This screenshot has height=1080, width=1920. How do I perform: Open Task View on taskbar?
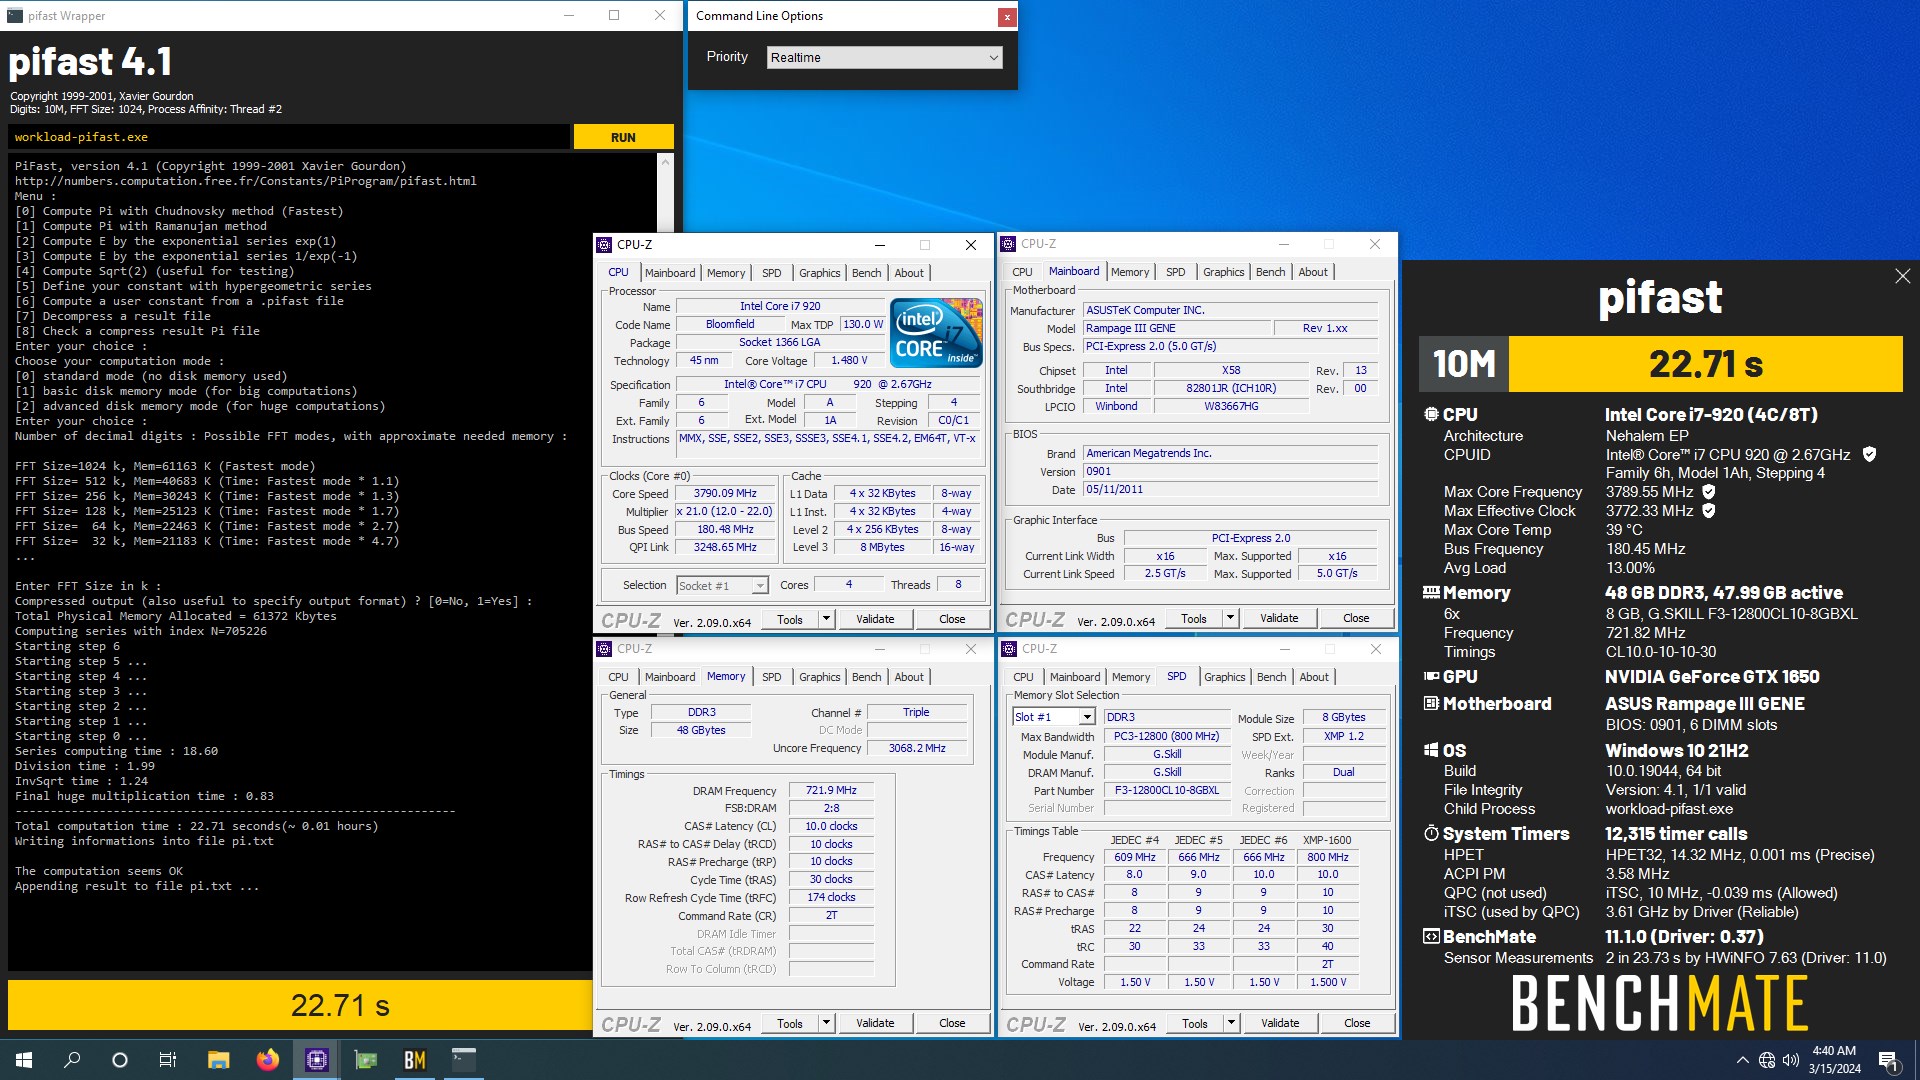pyautogui.click(x=168, y=1060)
